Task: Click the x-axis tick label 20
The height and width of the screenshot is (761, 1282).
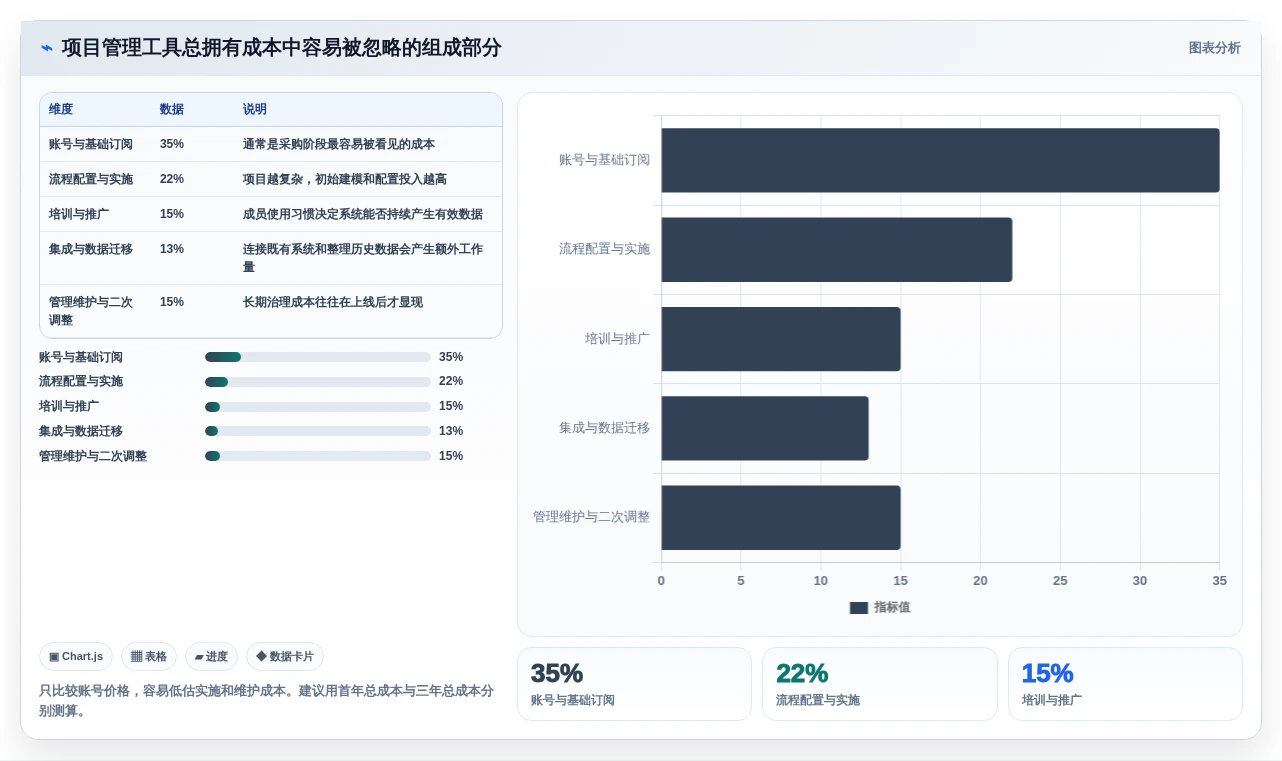Action: point(980,581)
